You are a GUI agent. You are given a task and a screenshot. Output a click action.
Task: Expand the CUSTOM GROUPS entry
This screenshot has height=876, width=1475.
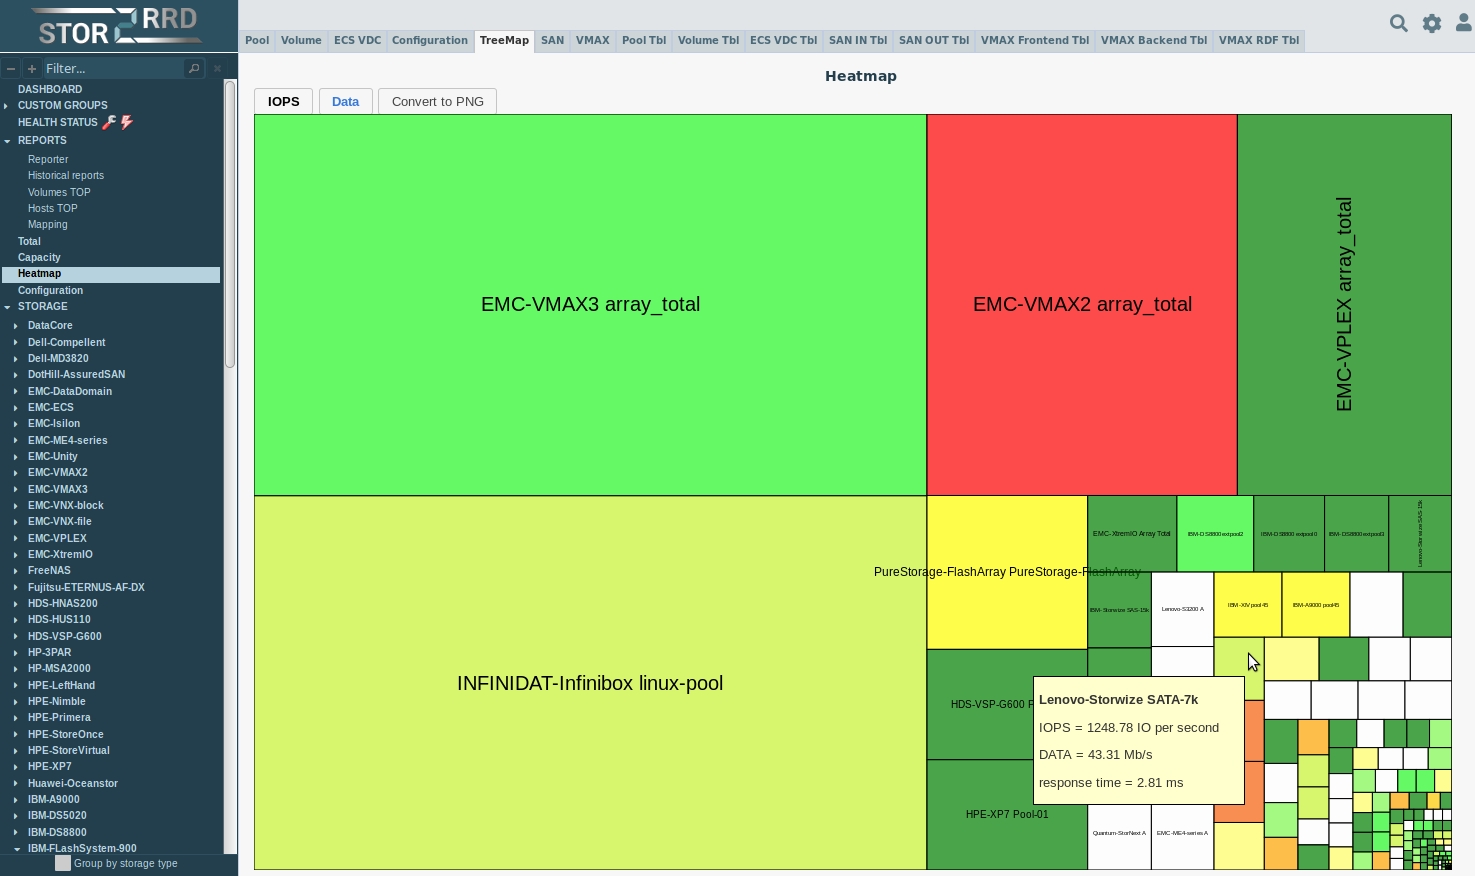(x=6, y=106)
